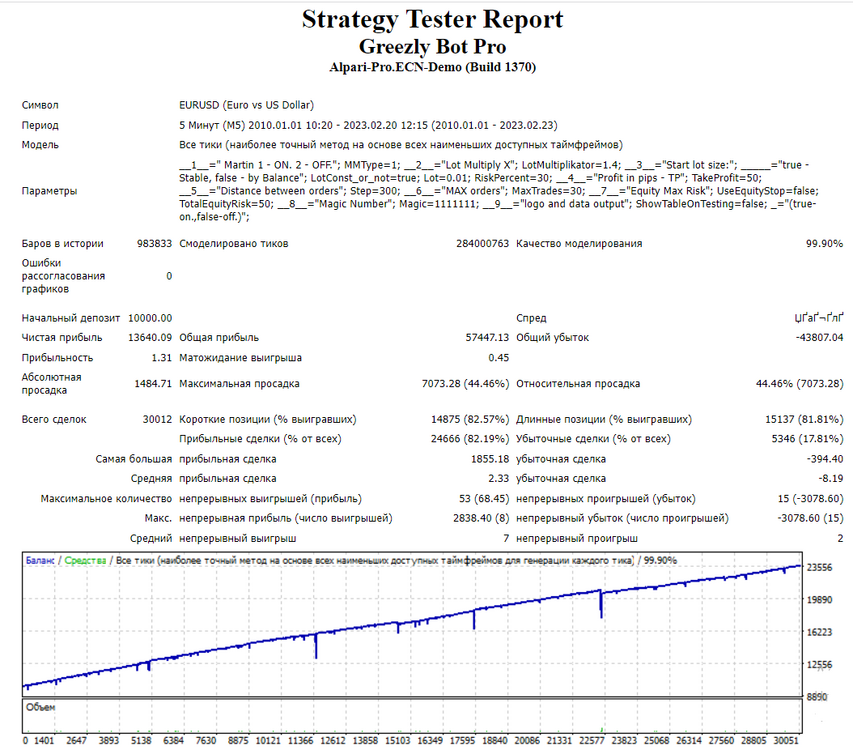This screenshot has width=853, height=750.
Task: Click the 'Параметры' label
Action: [x=49, y=191]
